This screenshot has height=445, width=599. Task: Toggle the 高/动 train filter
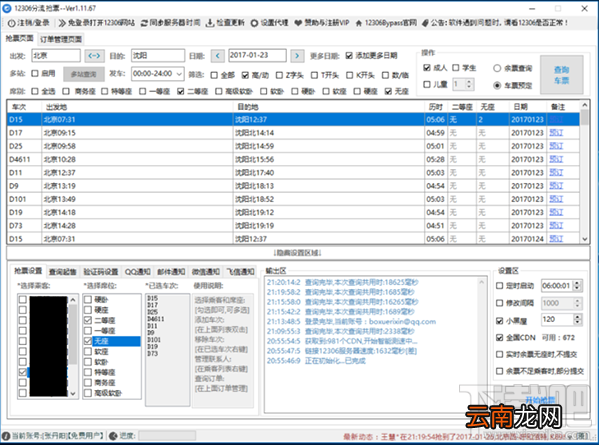[245, 75]
